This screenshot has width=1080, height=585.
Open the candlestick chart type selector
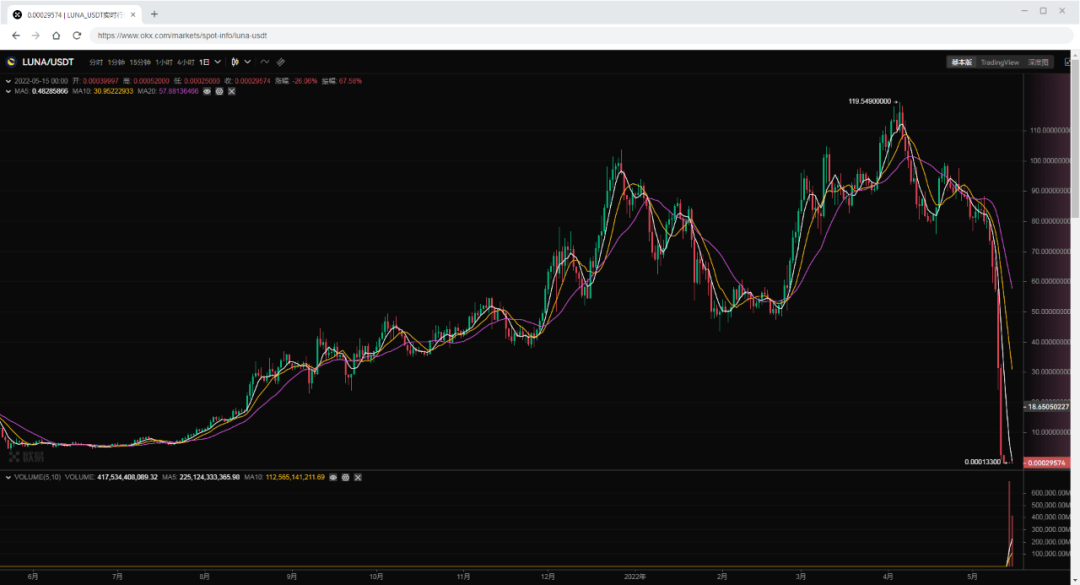[x=235, y=62]
